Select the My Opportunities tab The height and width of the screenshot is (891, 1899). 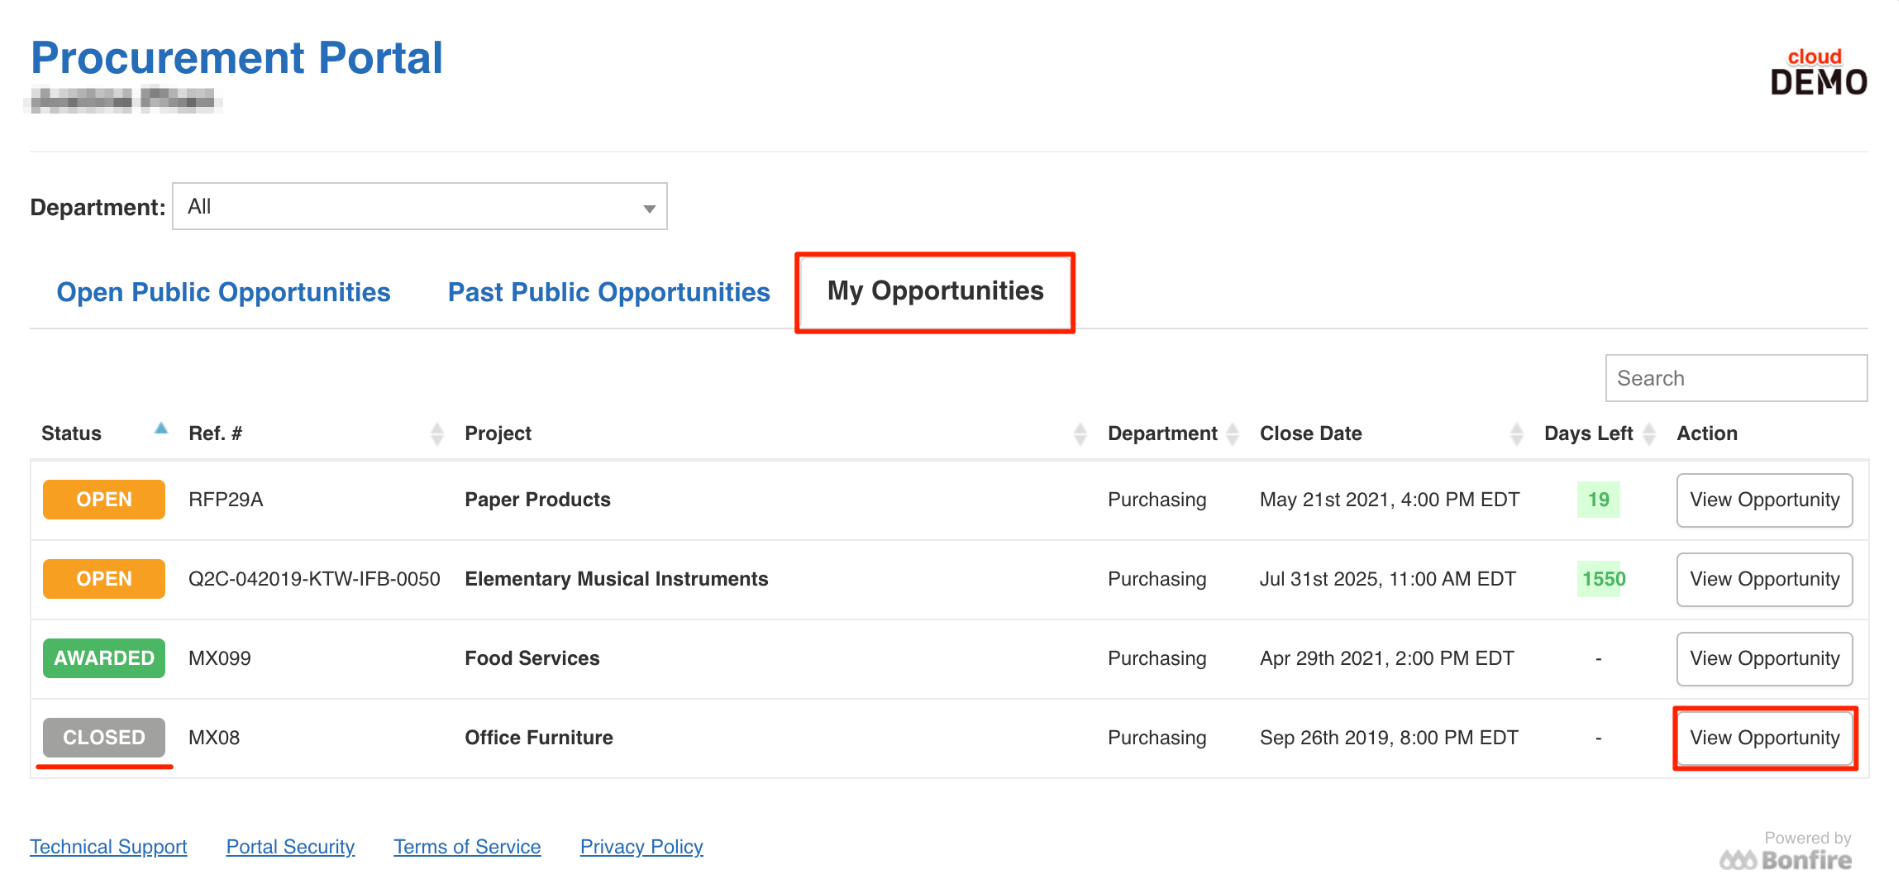pos(935,291)
